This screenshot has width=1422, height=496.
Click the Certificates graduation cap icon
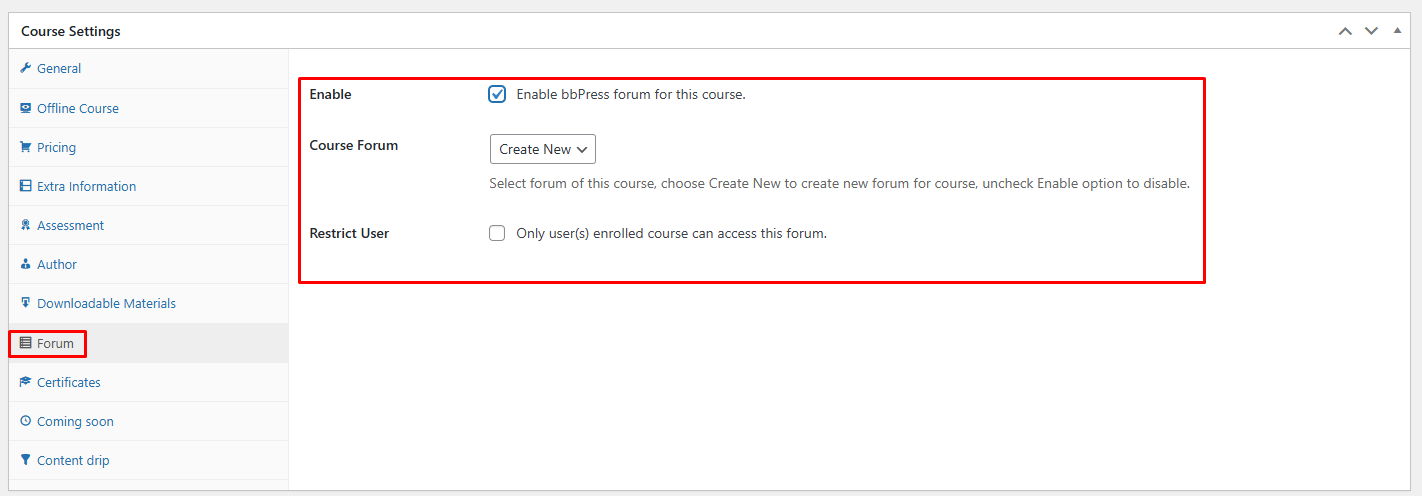(26, 382)
